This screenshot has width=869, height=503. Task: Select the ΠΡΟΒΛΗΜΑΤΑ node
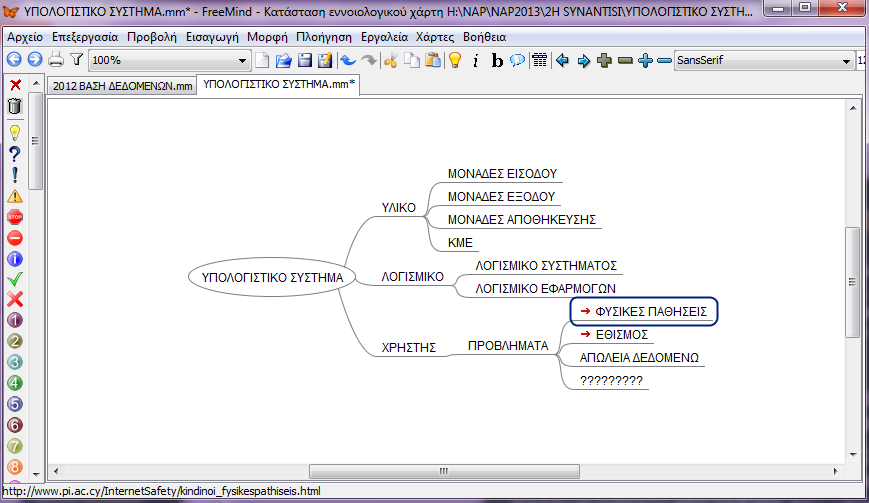pyautogui.click(x=508, y=346)
